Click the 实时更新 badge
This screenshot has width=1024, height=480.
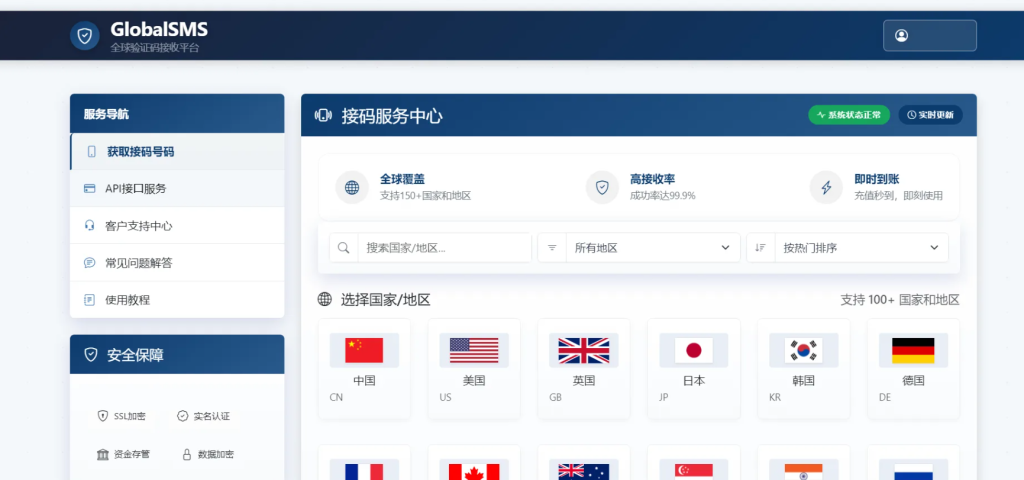930,115
